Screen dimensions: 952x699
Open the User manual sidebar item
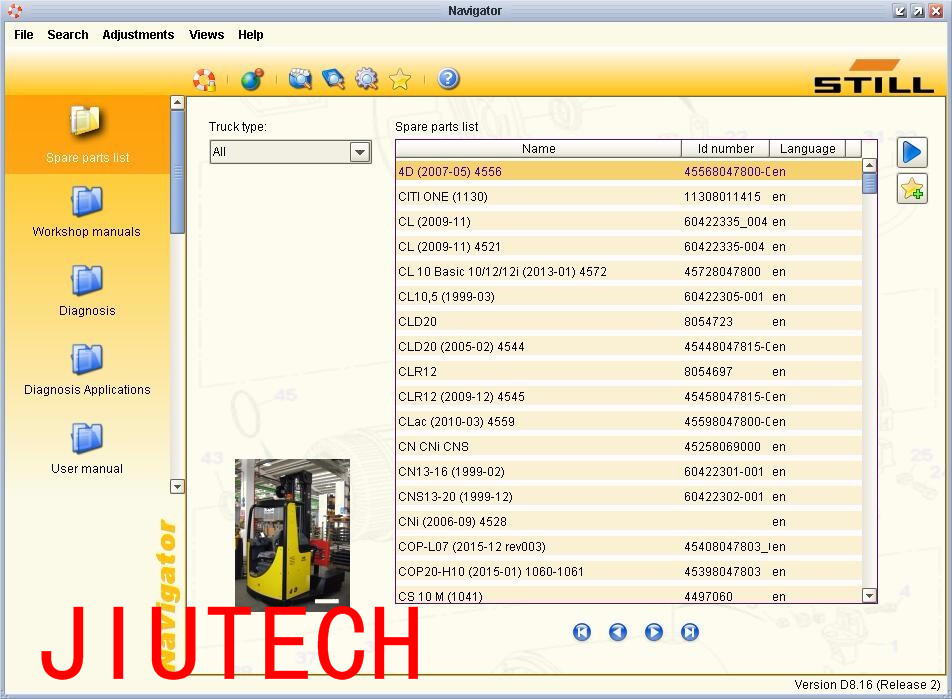click(x=87, y=449)
